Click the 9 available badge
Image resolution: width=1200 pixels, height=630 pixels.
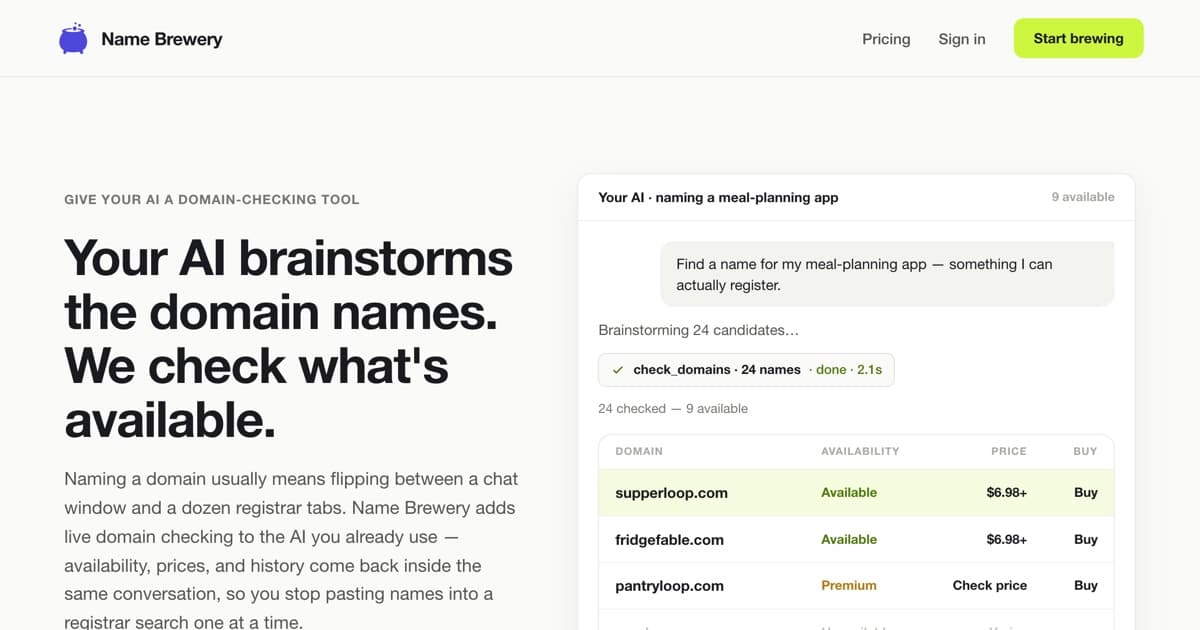pos(1082,197)
